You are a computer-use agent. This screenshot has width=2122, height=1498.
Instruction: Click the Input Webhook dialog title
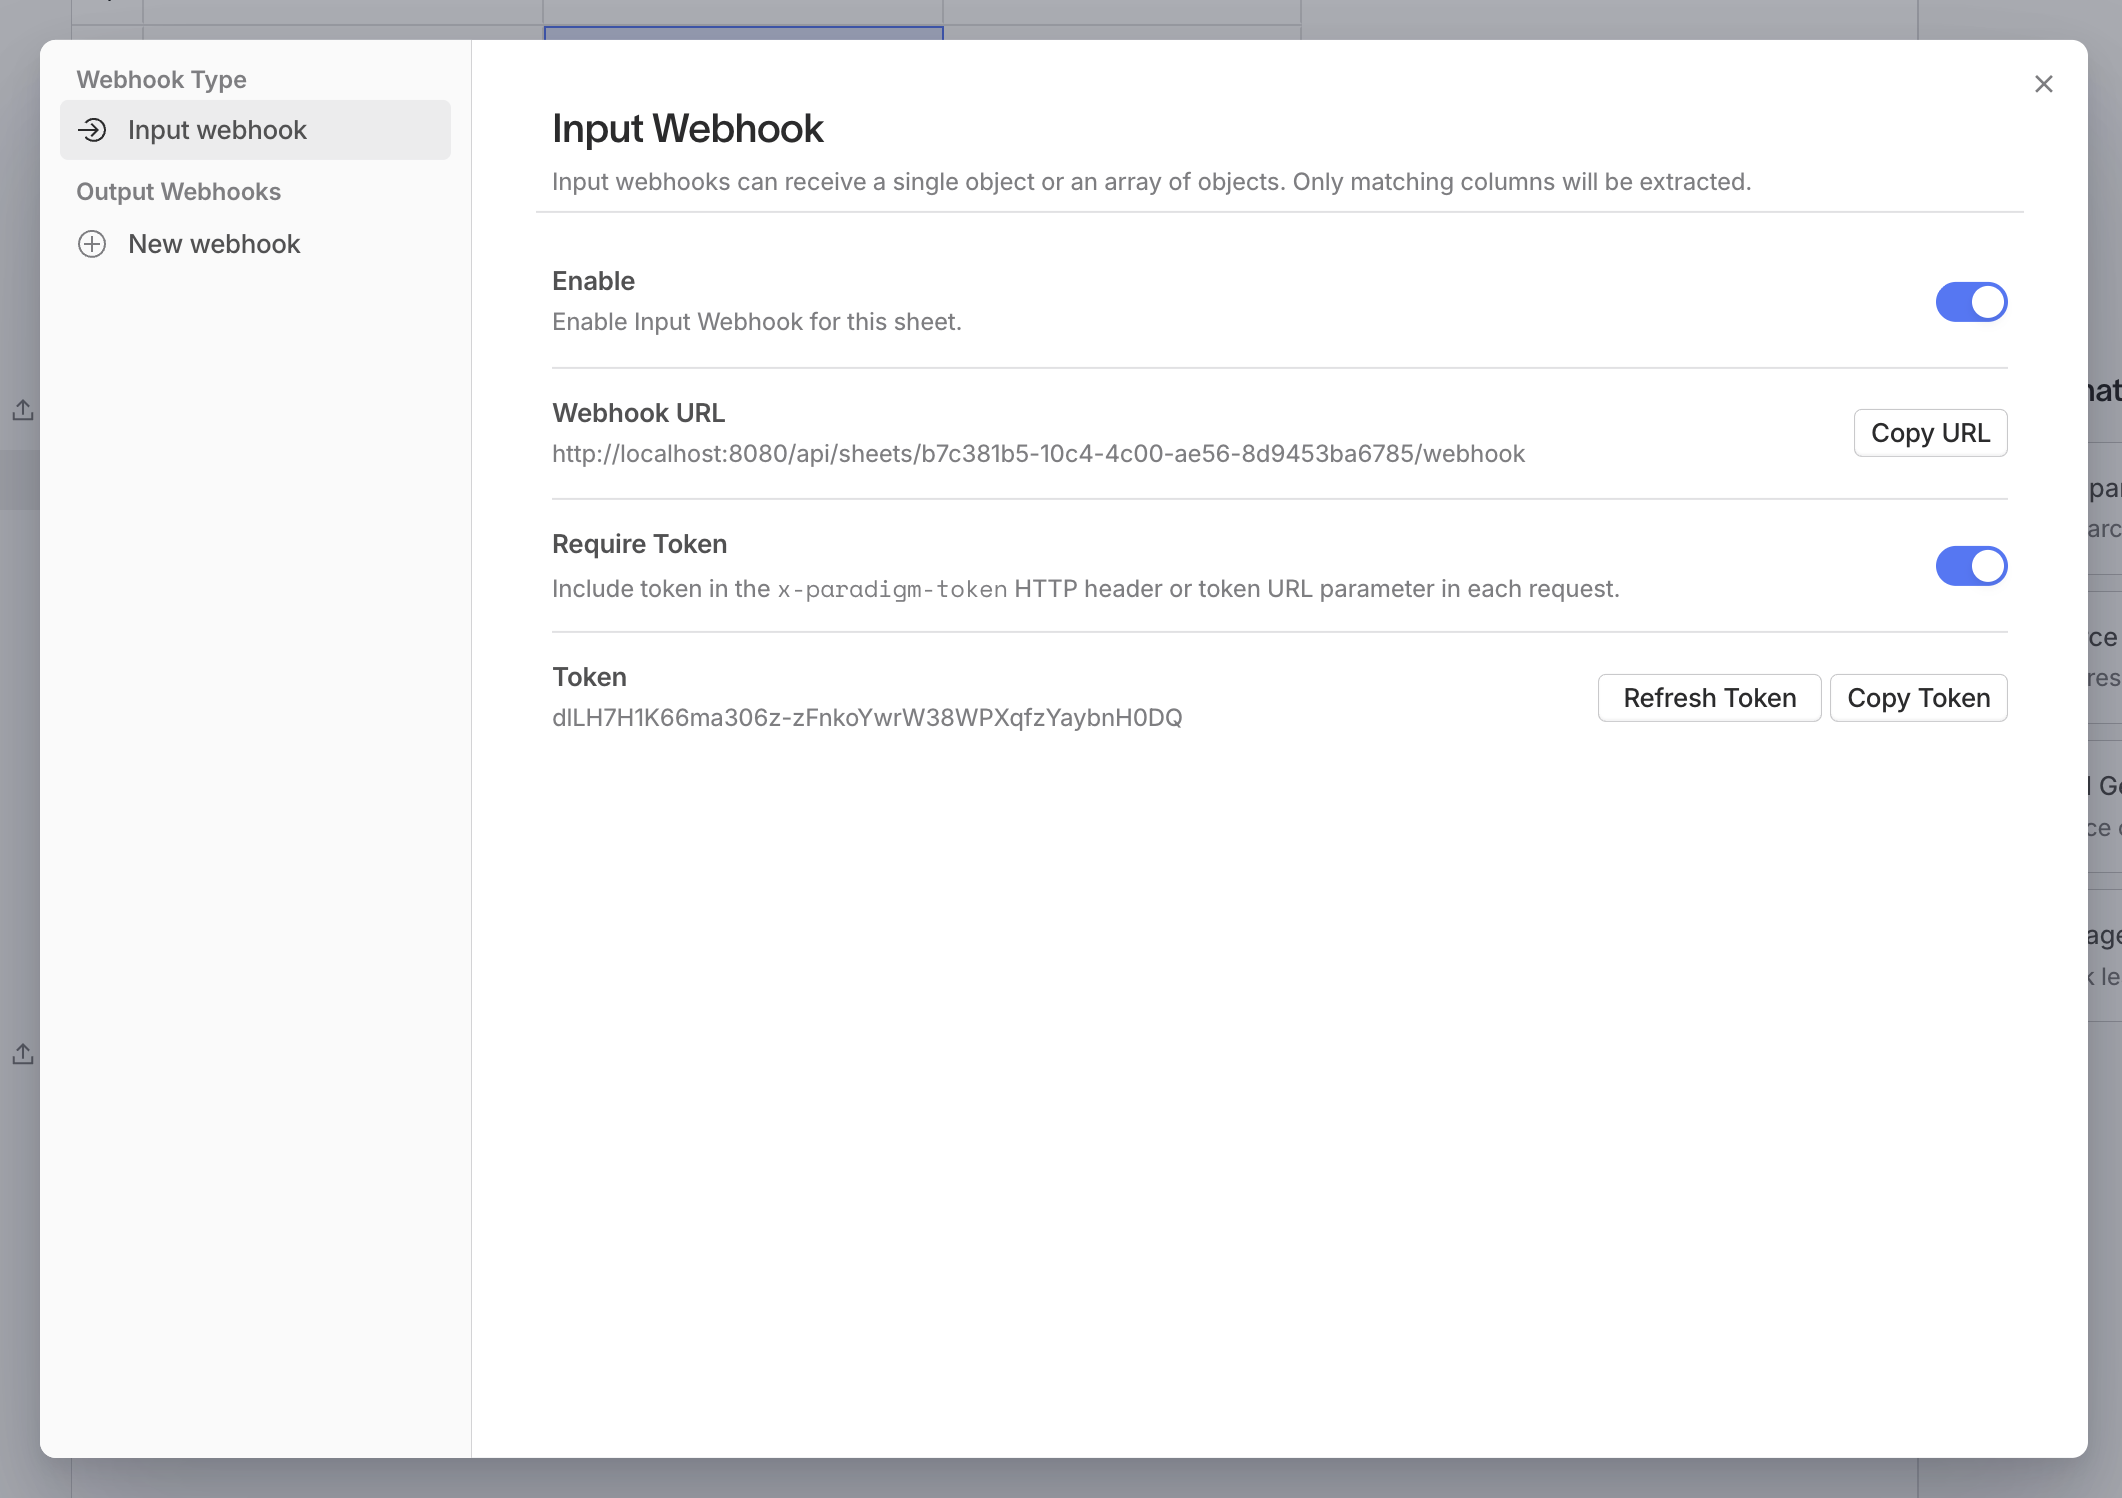pyautogui.click(x=687, y=129)
